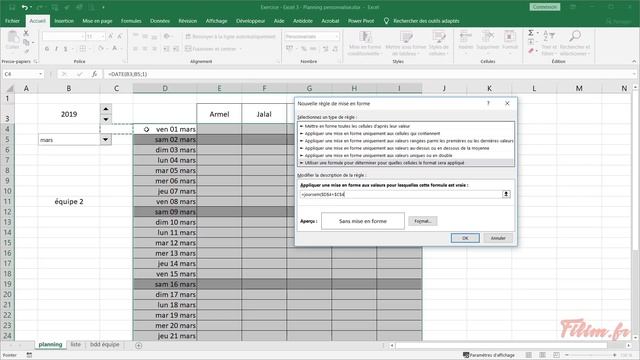Expand the formula bar chevron
The height and width of the screenshot is (360, 640).
click(634, 74)
